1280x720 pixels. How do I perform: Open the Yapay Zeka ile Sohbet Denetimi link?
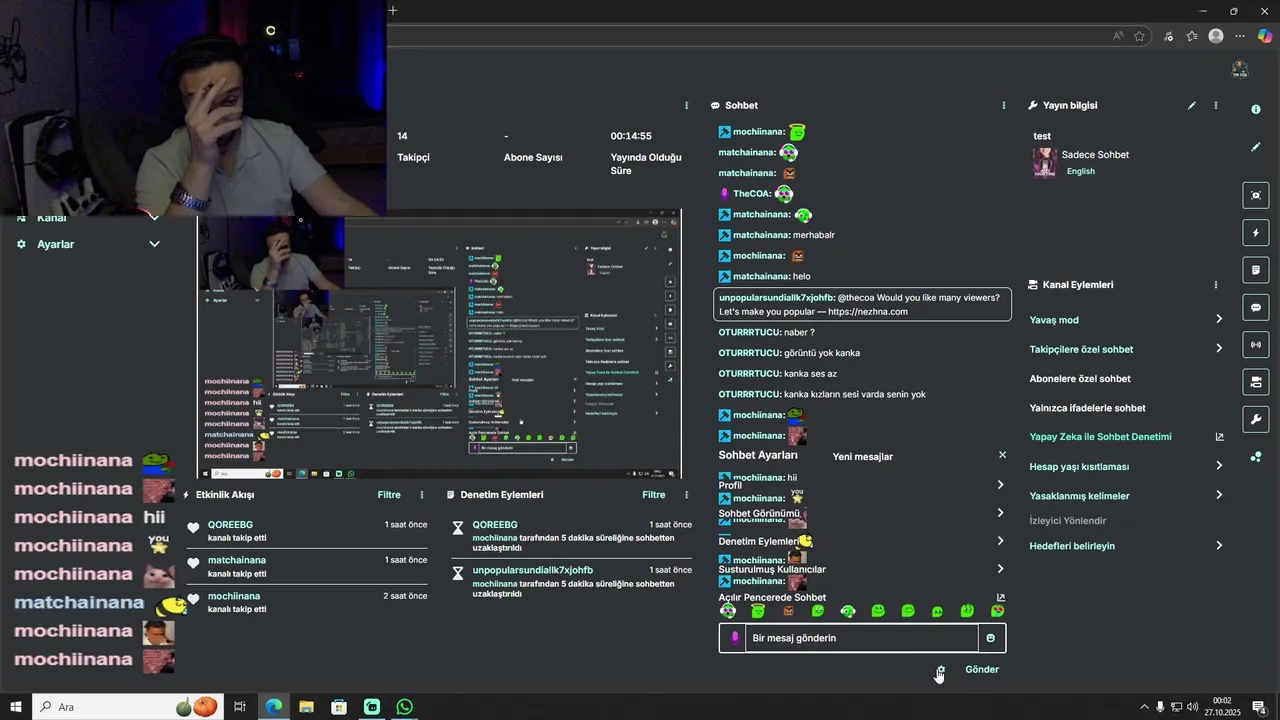coord(1100,437)
